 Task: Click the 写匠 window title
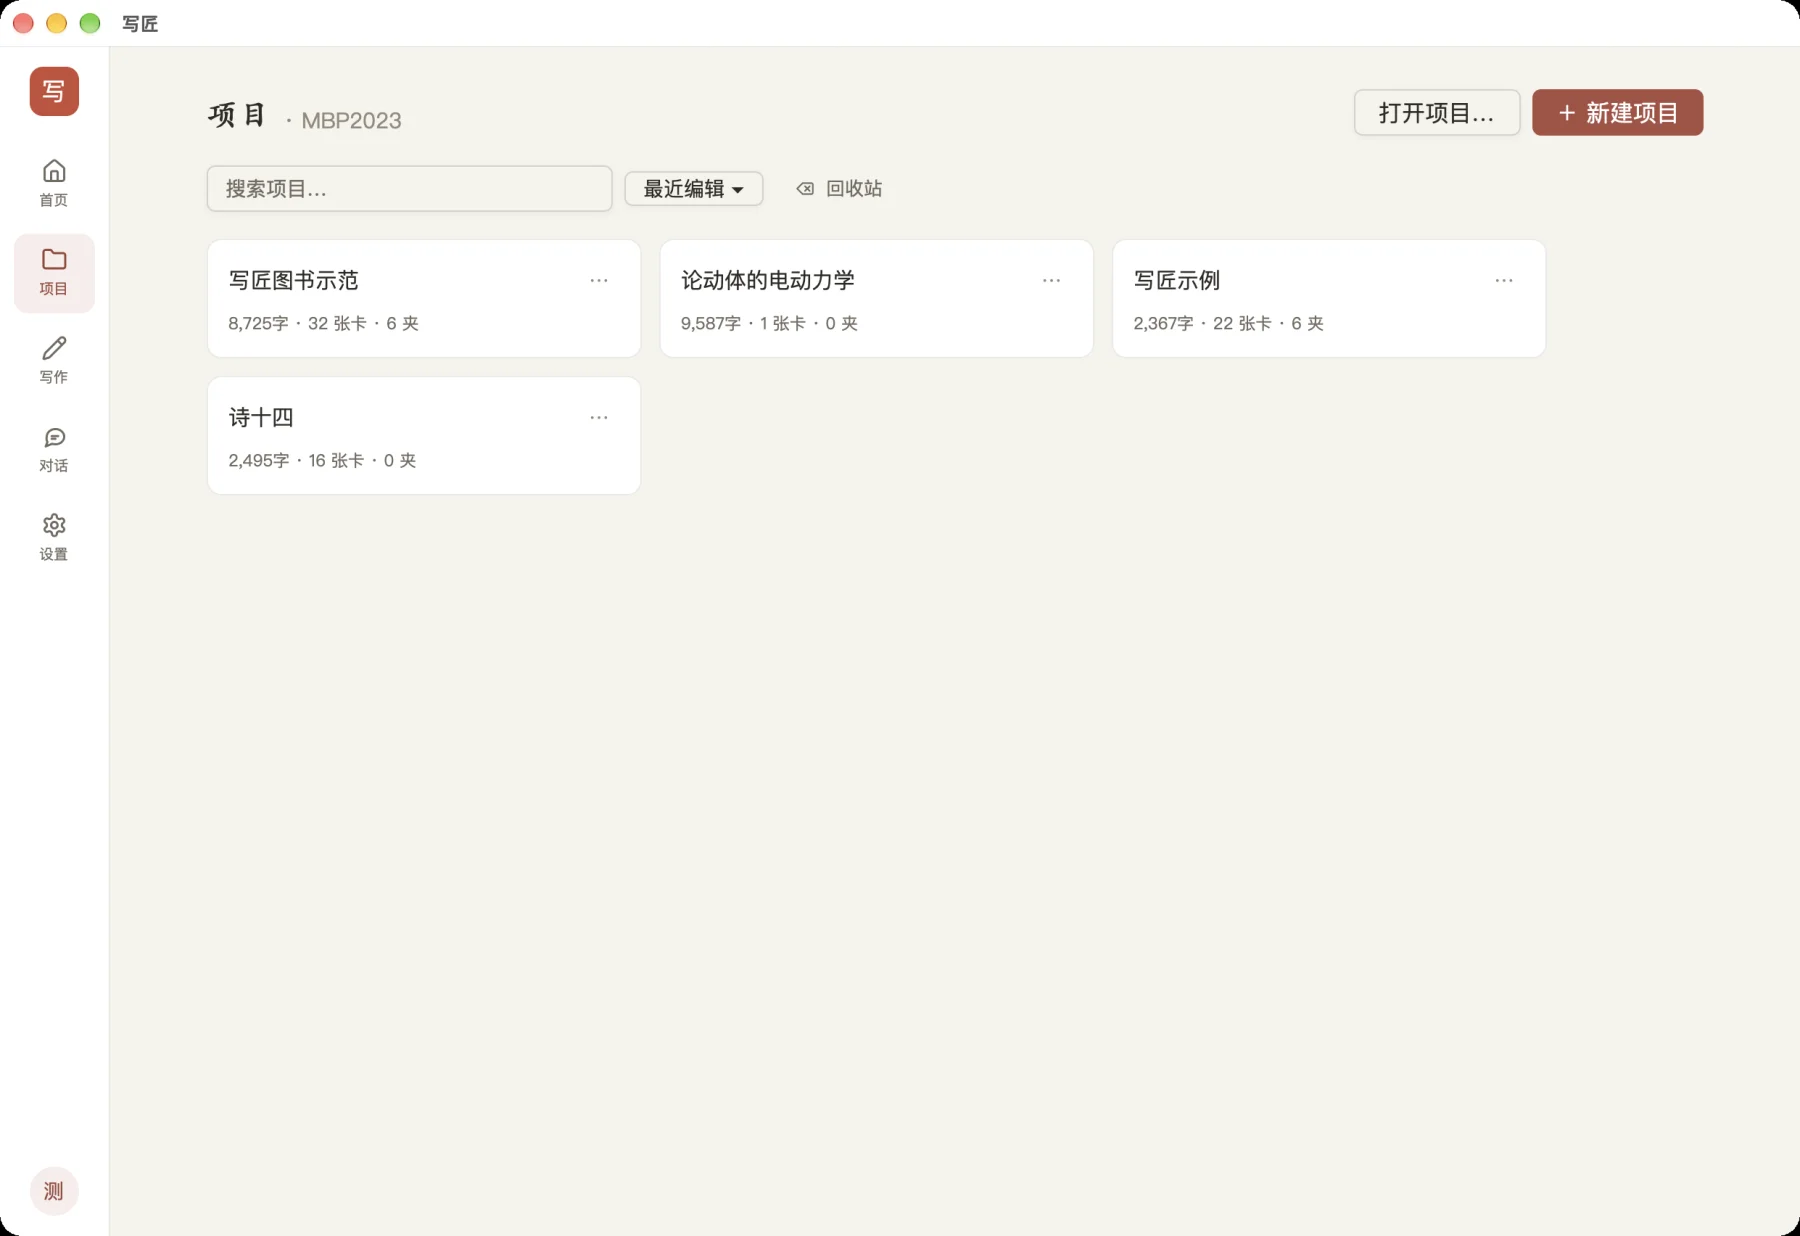[x=140, y=24]
